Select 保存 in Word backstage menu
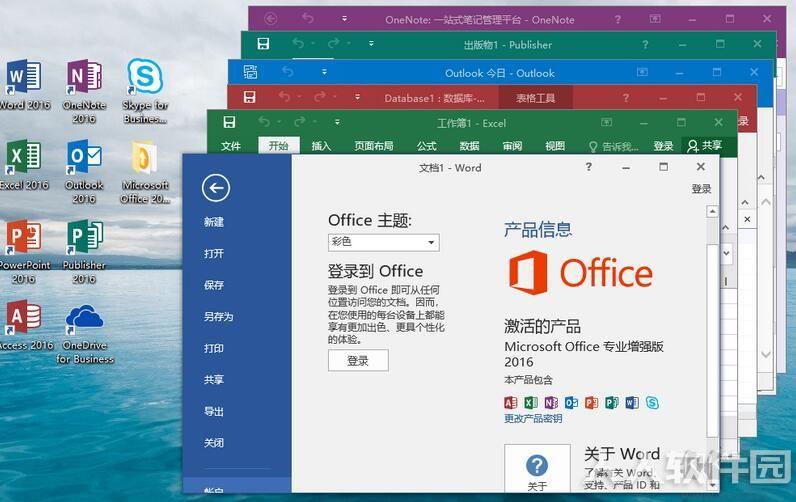 pos(214,285)
